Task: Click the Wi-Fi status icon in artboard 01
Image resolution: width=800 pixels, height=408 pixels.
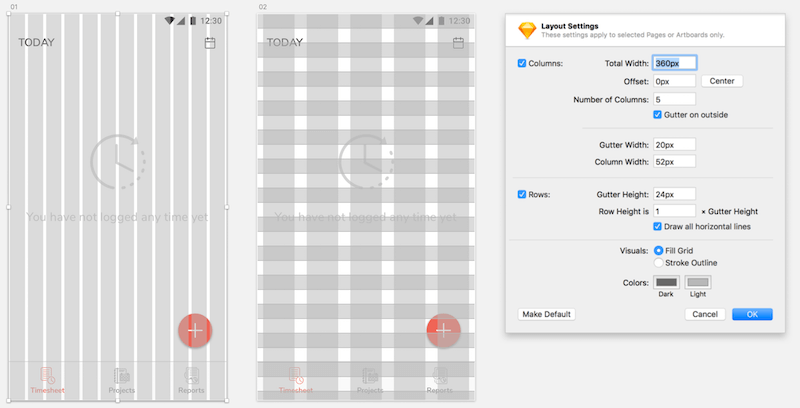Action: pos(169,21)
